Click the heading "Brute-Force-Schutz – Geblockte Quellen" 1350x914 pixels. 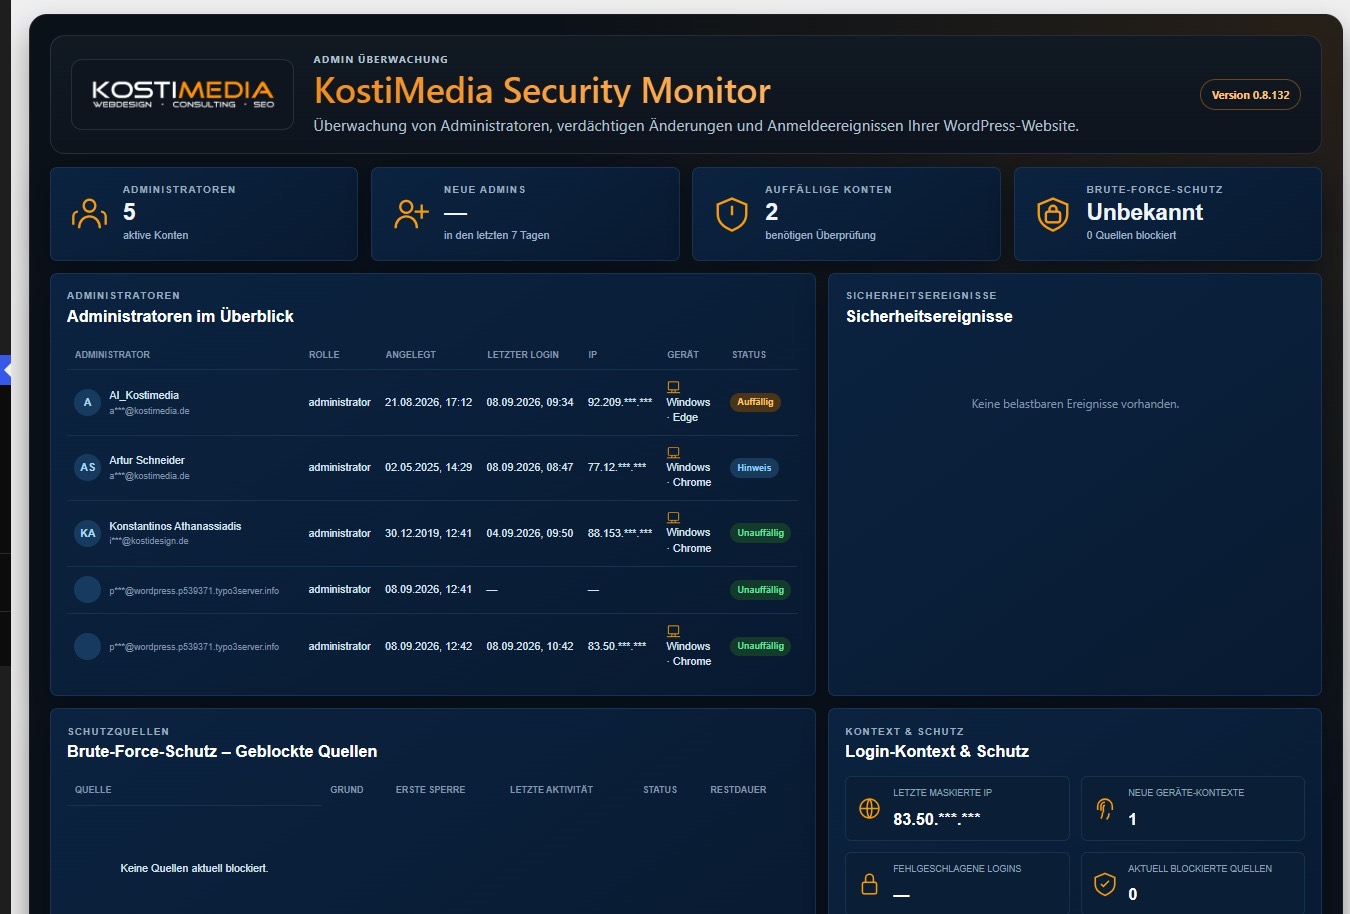[x=222, y=751]
